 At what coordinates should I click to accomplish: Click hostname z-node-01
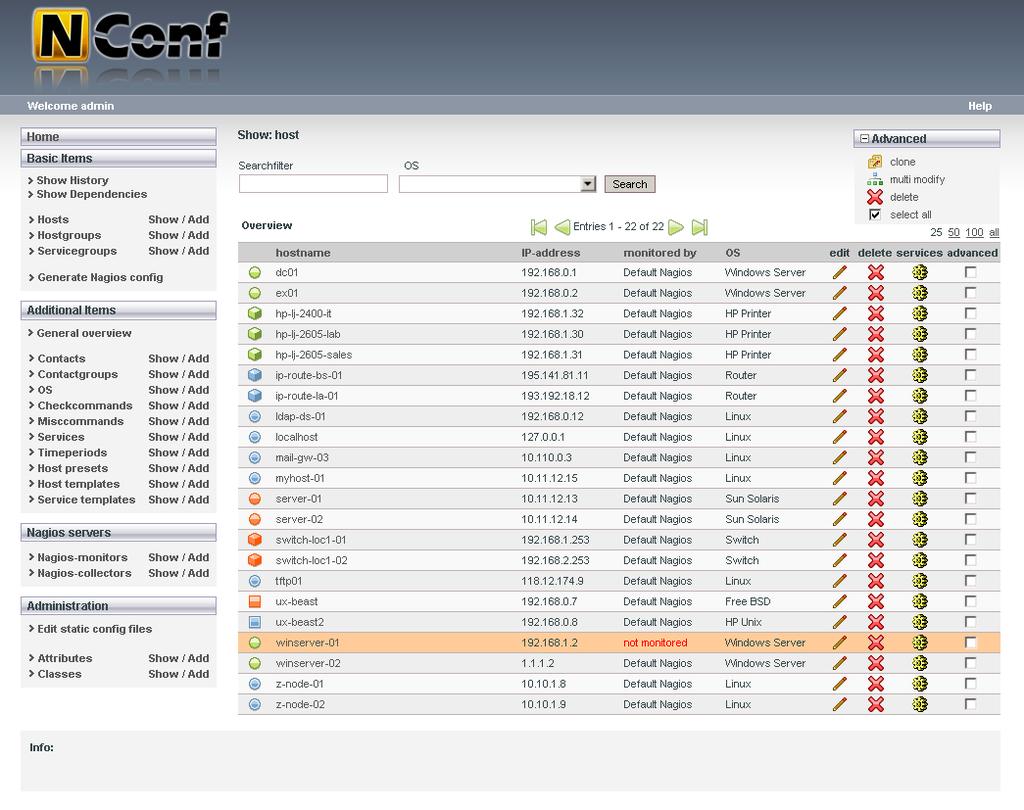click(299, 684)
